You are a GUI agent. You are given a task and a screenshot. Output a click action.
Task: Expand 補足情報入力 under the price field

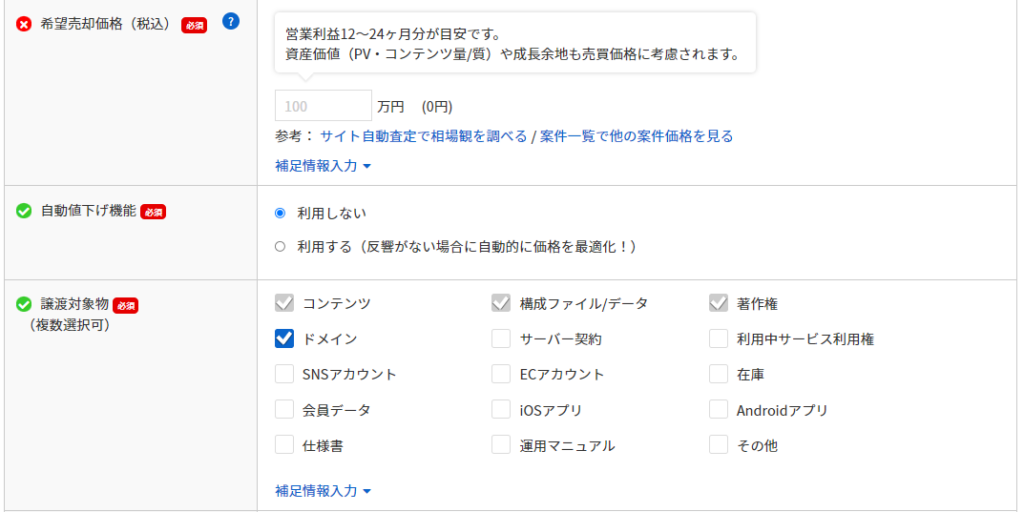[323, 166]
